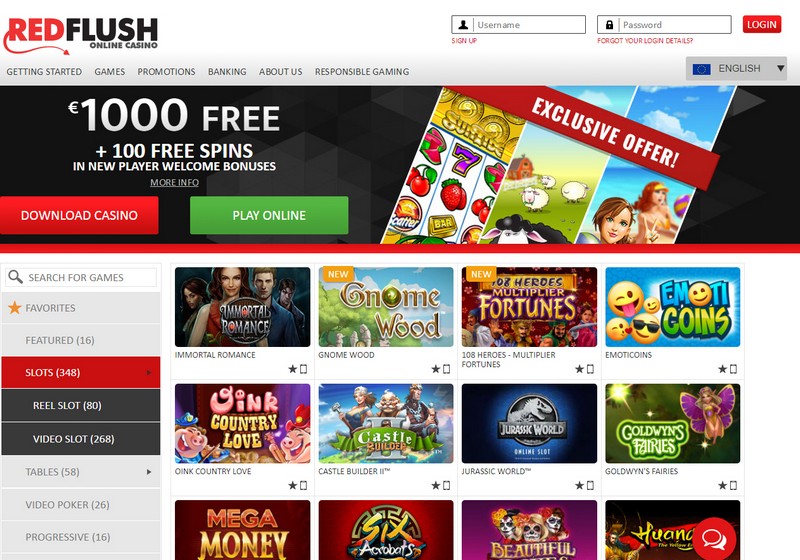
Task: Click the search magnifier icon
Action: coord(15,277)
